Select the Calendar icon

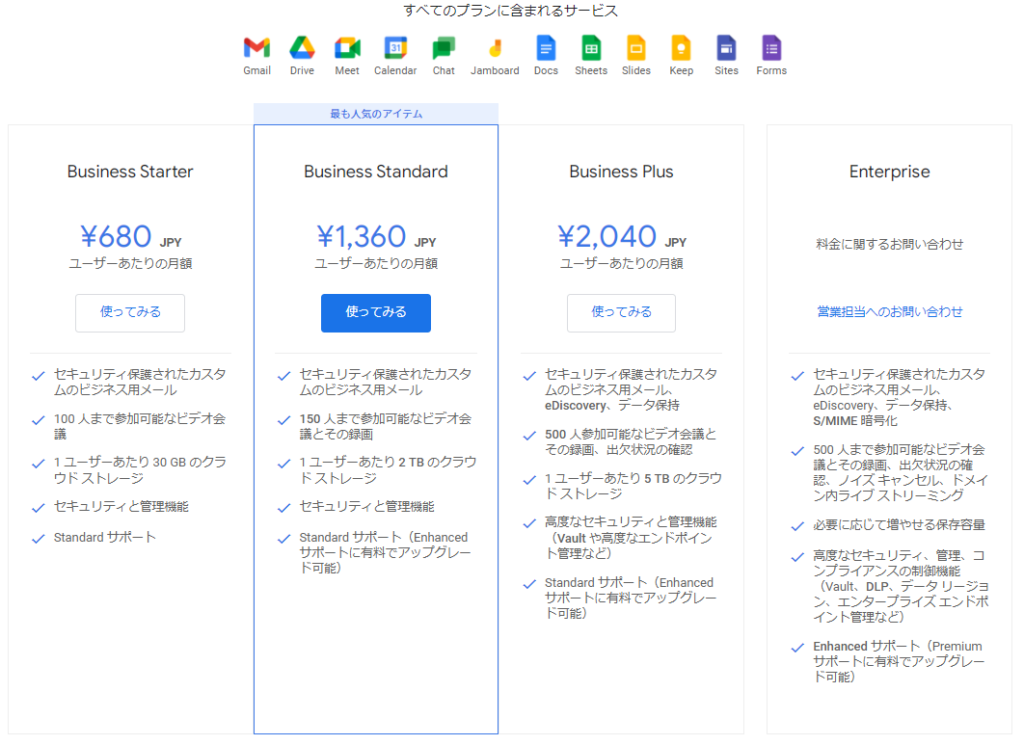(395, 48)
